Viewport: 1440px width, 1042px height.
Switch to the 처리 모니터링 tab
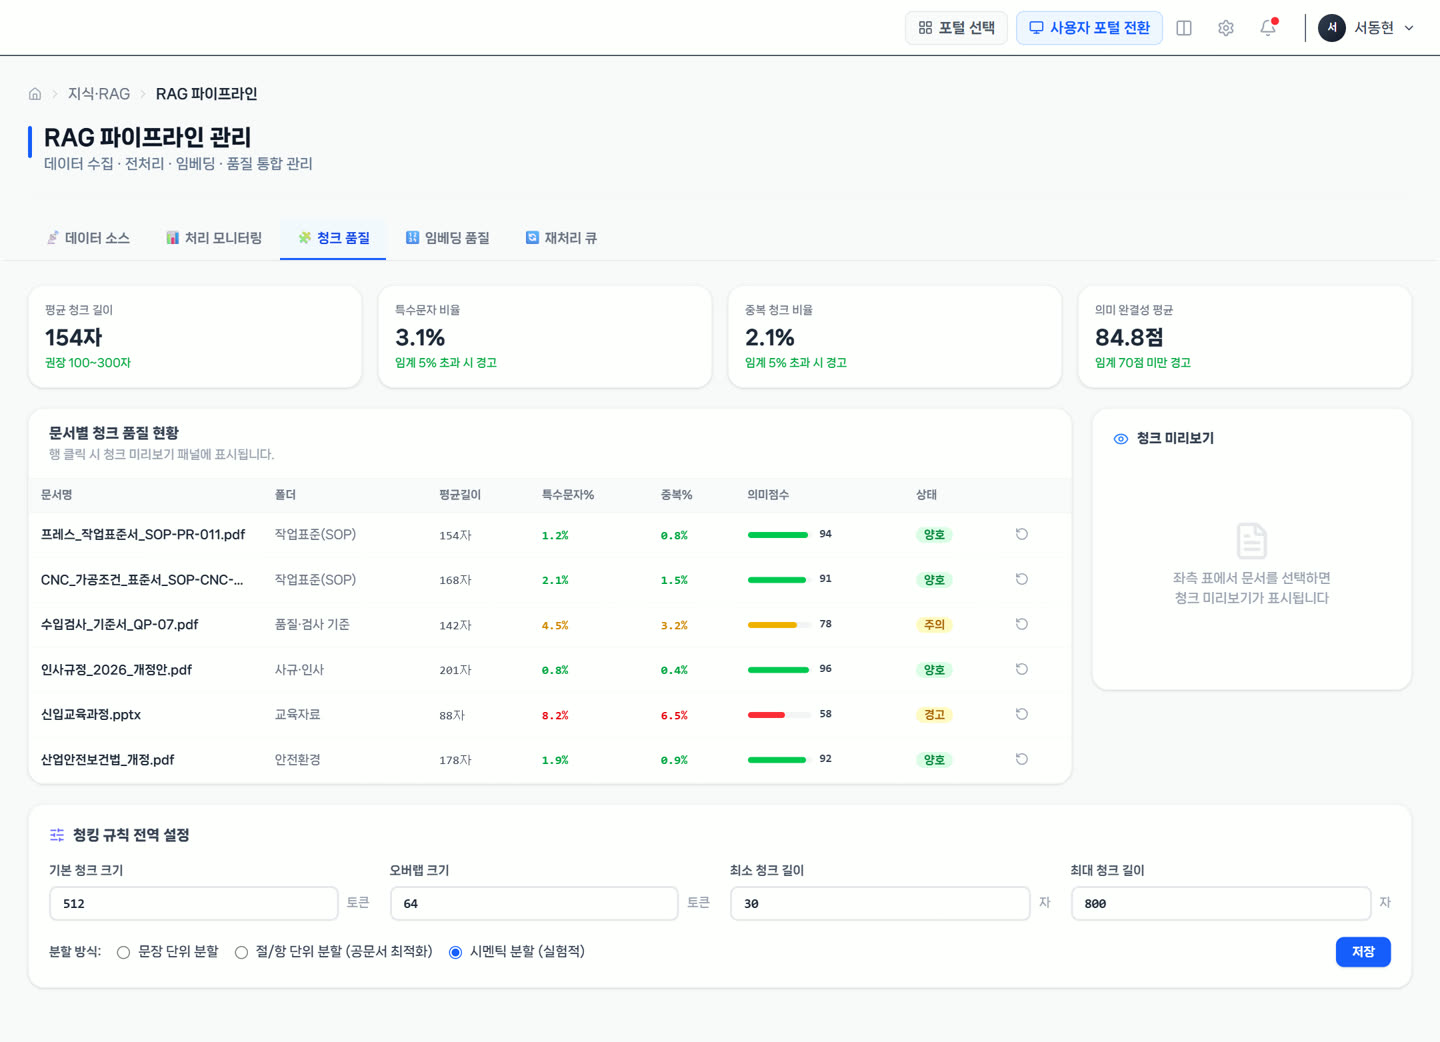click(214, 238)
